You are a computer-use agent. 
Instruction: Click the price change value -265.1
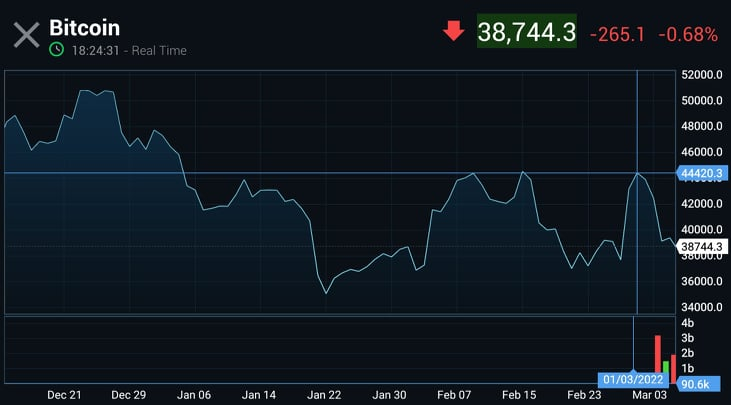617,34
